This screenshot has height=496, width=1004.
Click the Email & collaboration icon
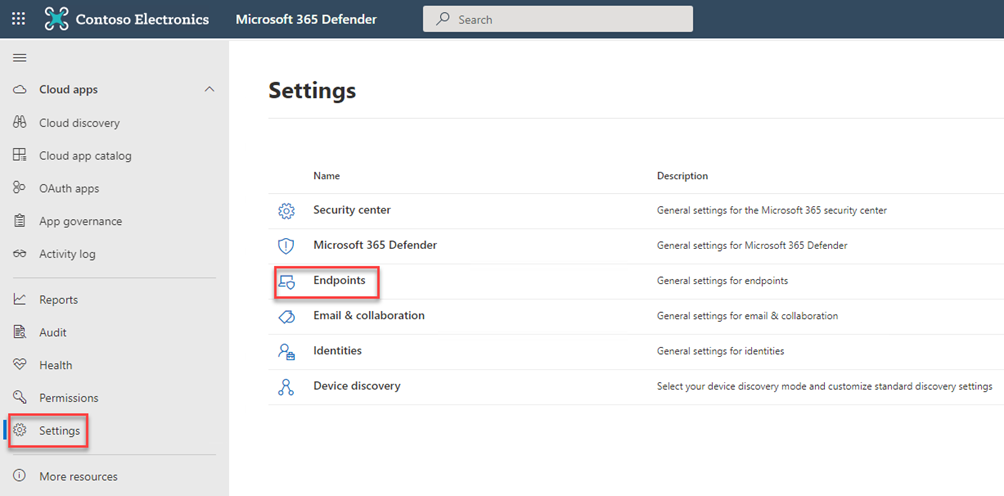point(286,316)
